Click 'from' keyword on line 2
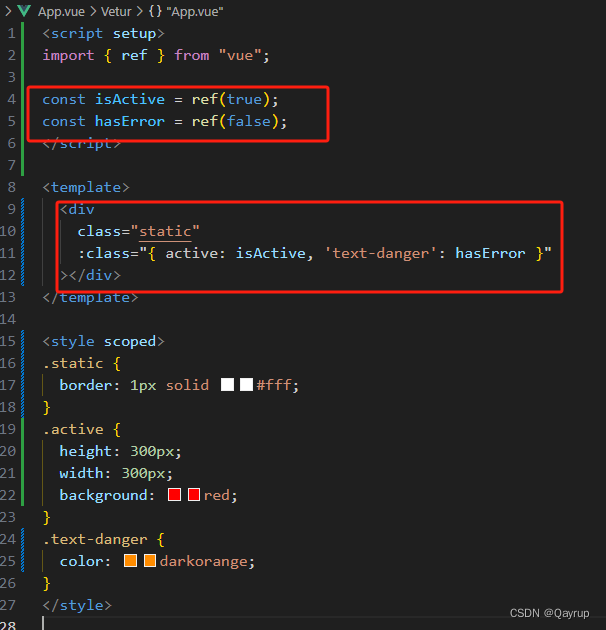The height and width of the screenshot is (630, 606). [192, 55]
